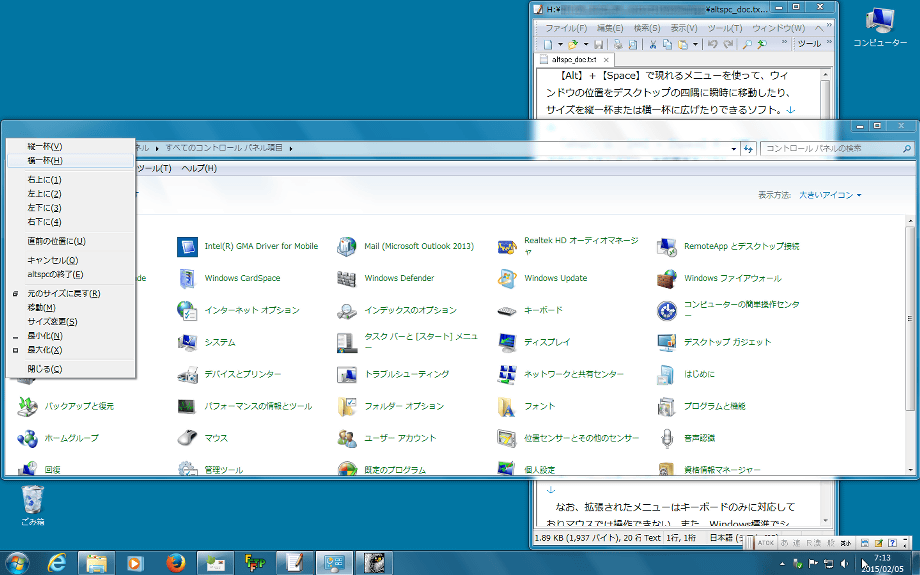This screenshot has height=575, width=920.
Task: Launch Internet Explorer from taskbar
Action: pyautogui.click(x=57, y=563)
